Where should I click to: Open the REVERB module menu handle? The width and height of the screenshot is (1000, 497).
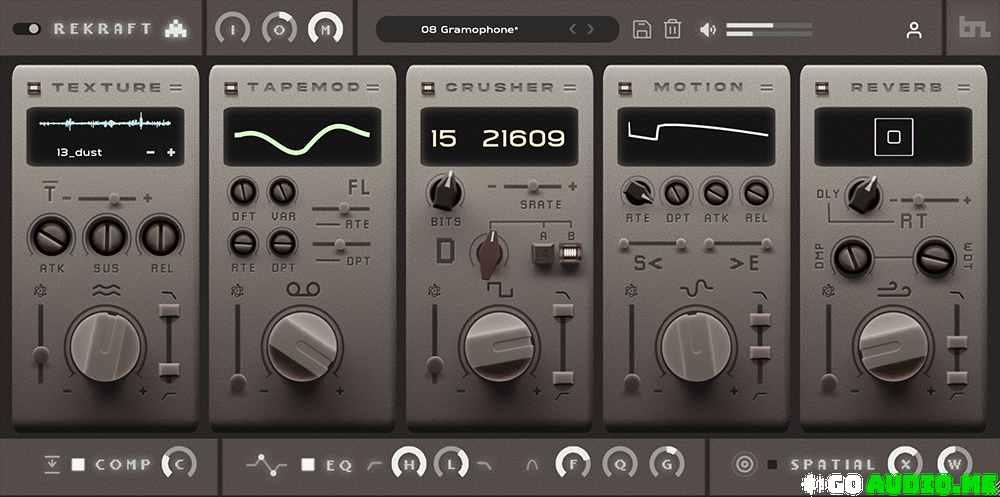tap(964, 88)
